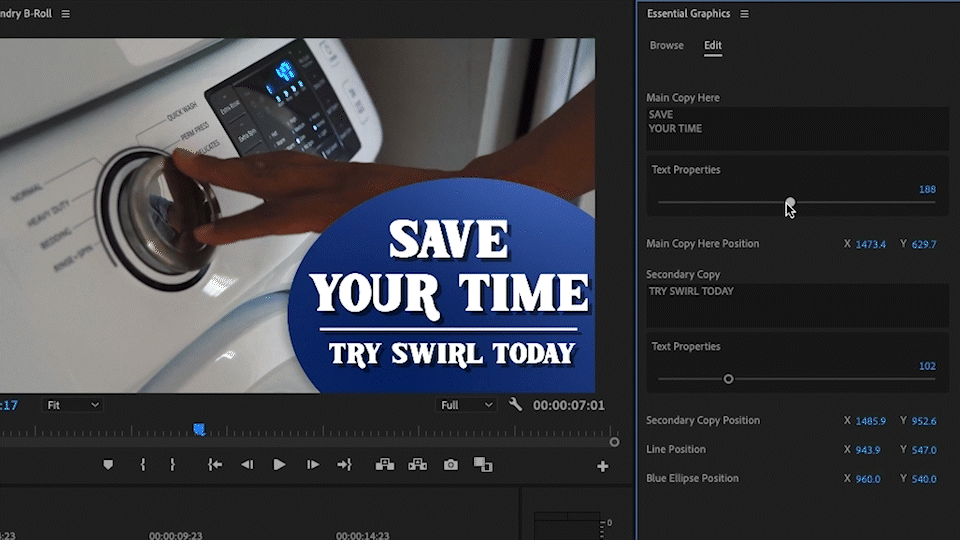Click the Extract button
Viewport: 960px width, 540px height.
pos(418,465)
